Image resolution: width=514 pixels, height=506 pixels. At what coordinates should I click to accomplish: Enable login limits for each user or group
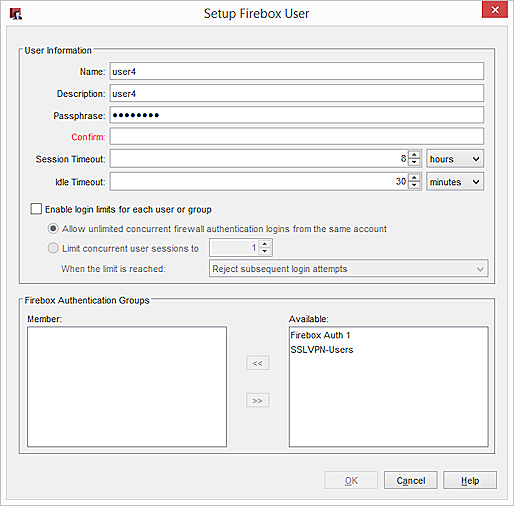tap(36, 209)
